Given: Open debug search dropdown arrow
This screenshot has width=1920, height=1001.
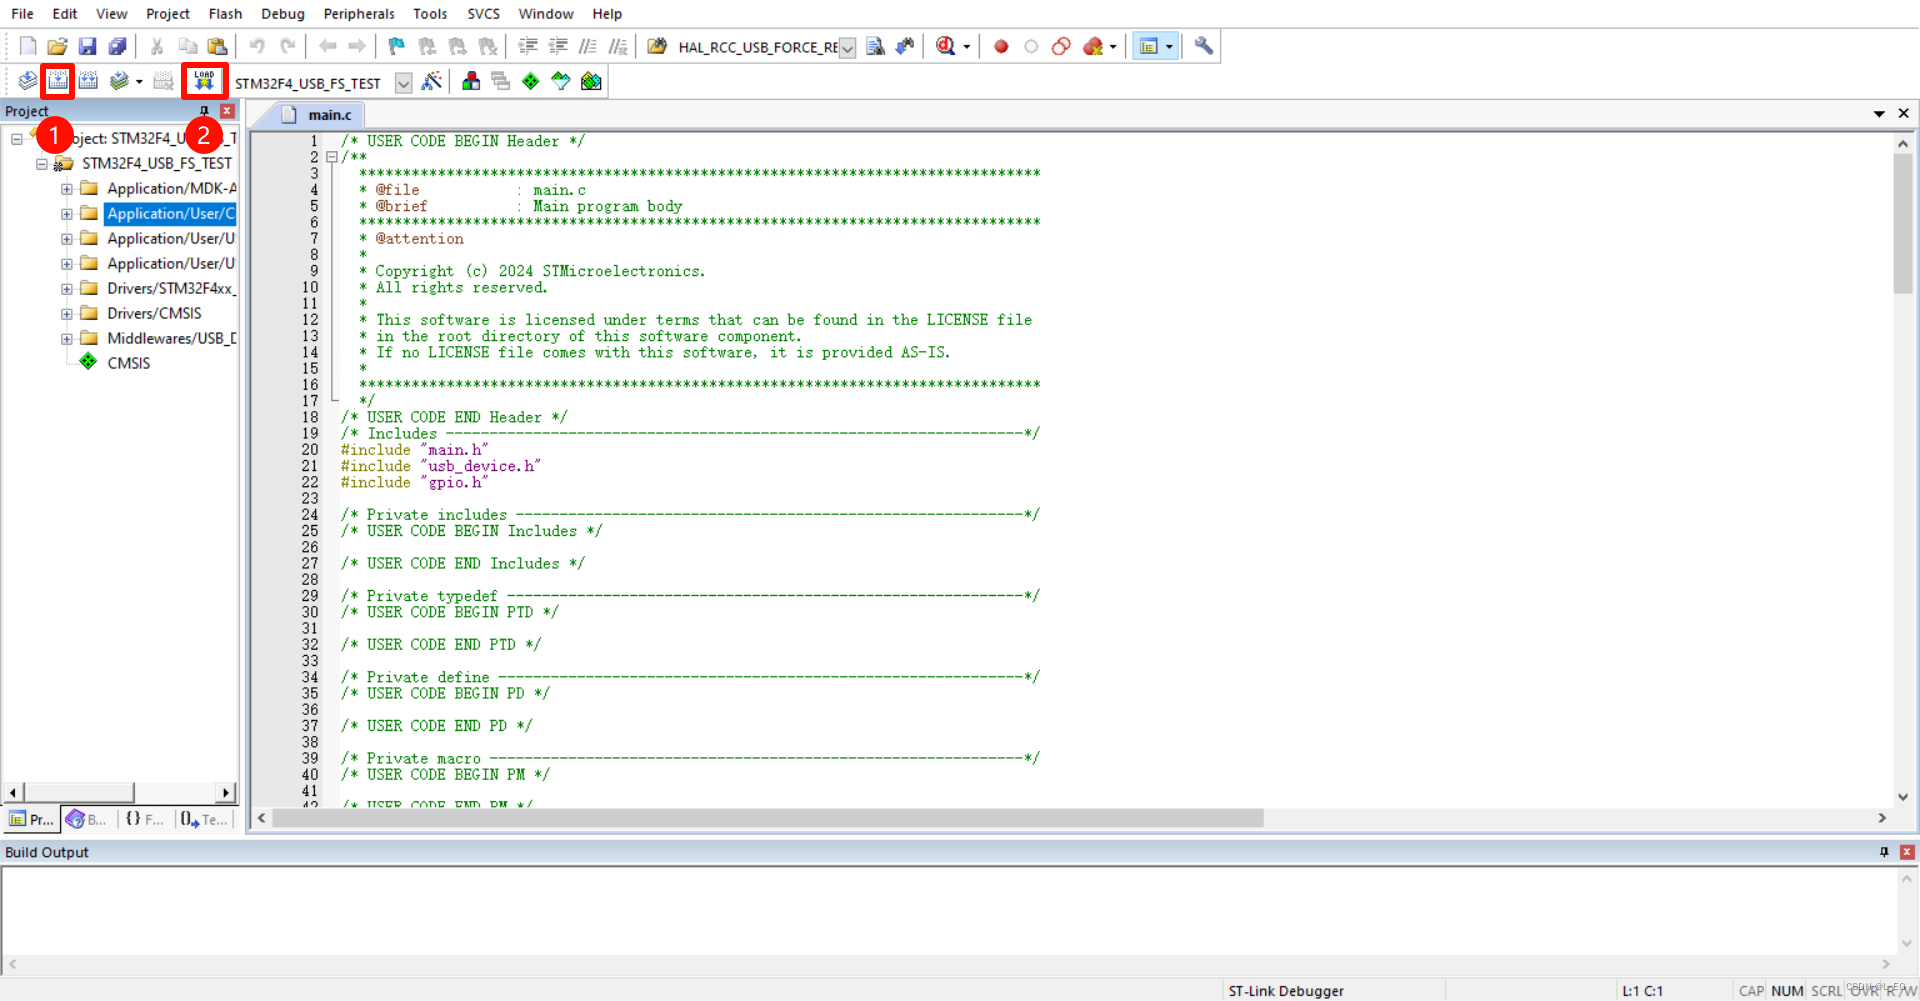Looking at the screenshot, I should pos(966,47).
